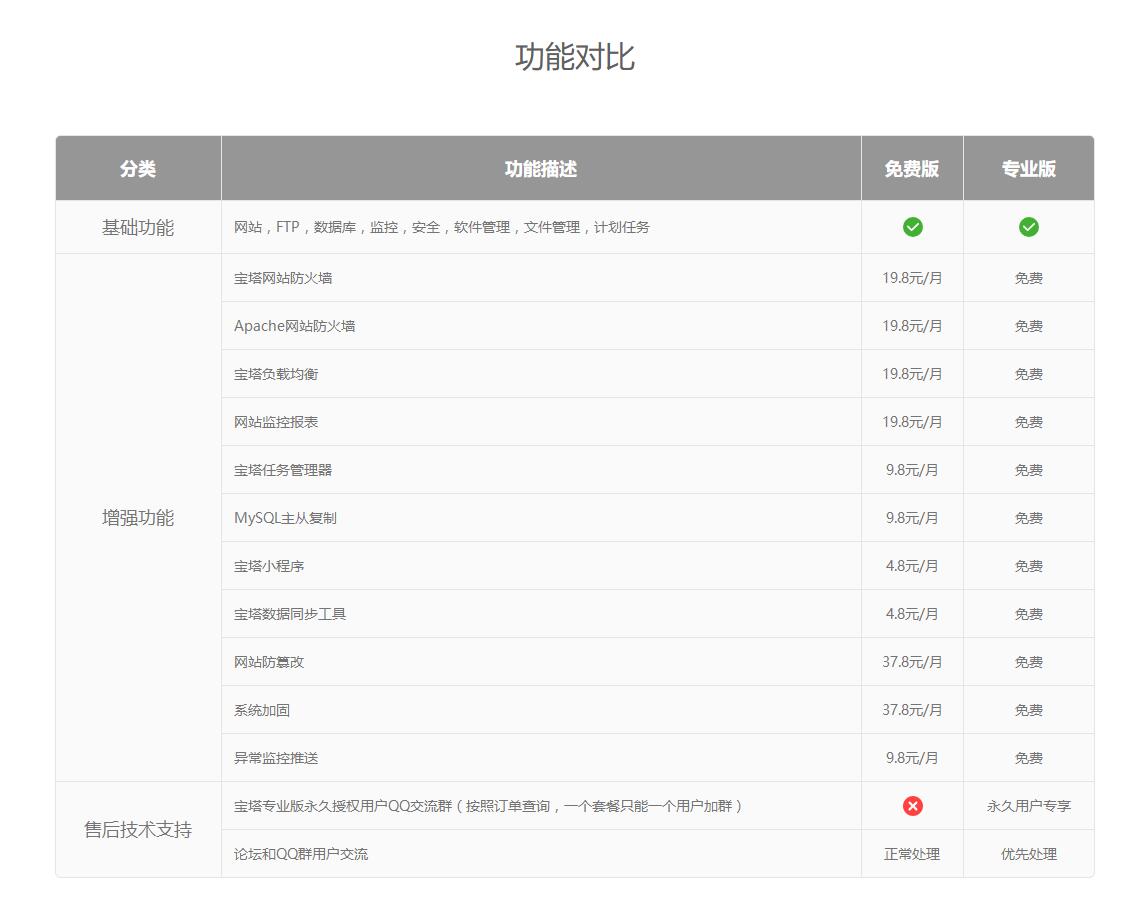This screenshot has width=1124, height=914.
Task: Click the 宝塔网站防火墙 feature text
Action: pos(283,278)
